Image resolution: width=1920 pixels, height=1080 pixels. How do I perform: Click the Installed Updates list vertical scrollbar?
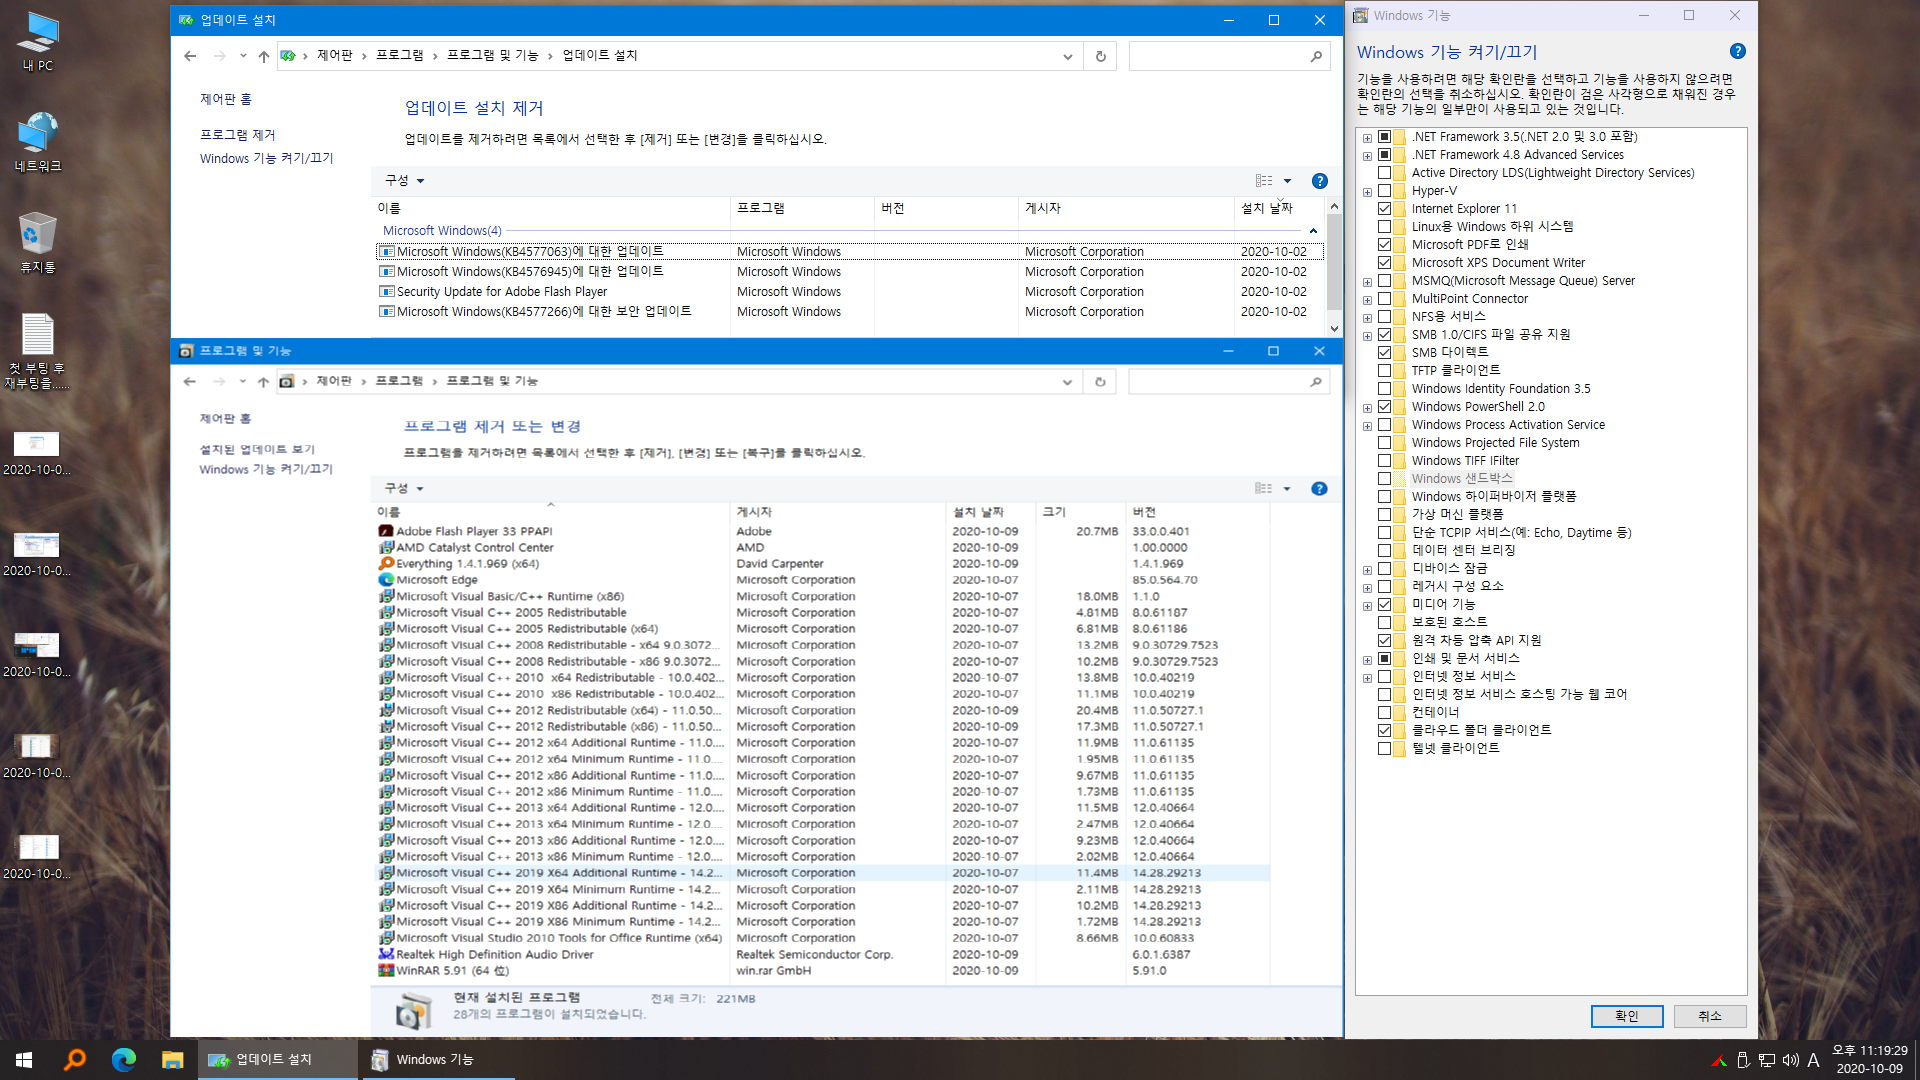click(x=1333, y=262)
